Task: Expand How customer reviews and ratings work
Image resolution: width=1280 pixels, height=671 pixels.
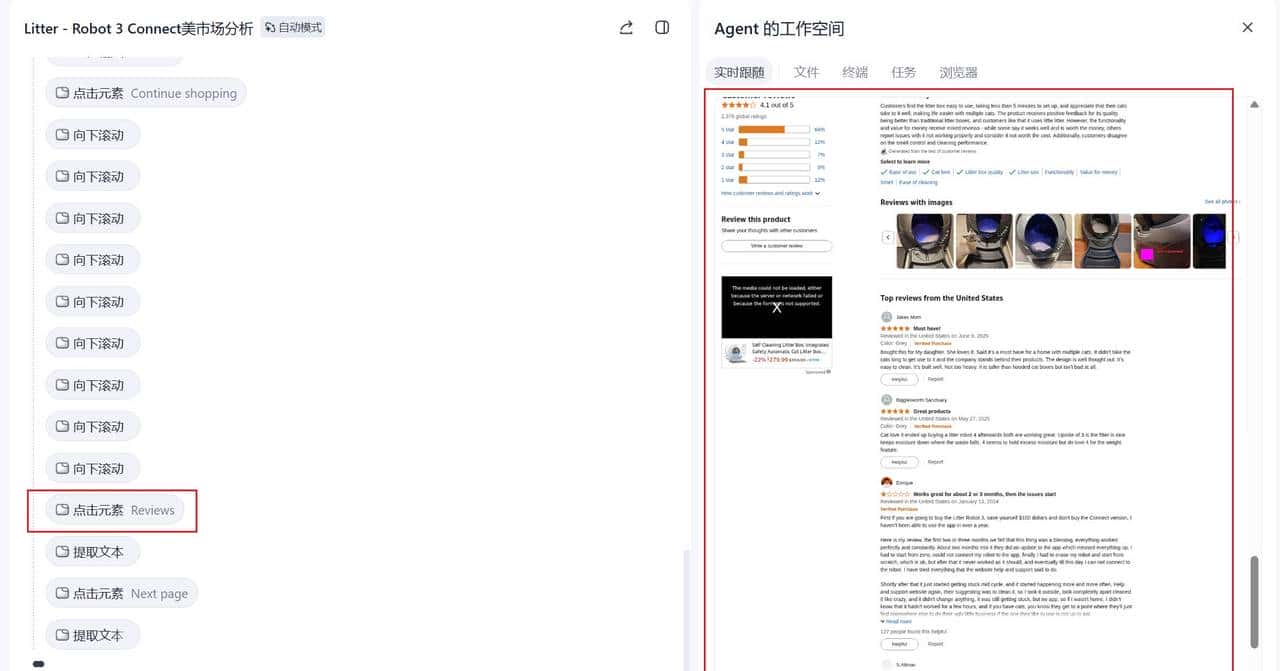Action: pyautogui.click(x=770, y=193)
